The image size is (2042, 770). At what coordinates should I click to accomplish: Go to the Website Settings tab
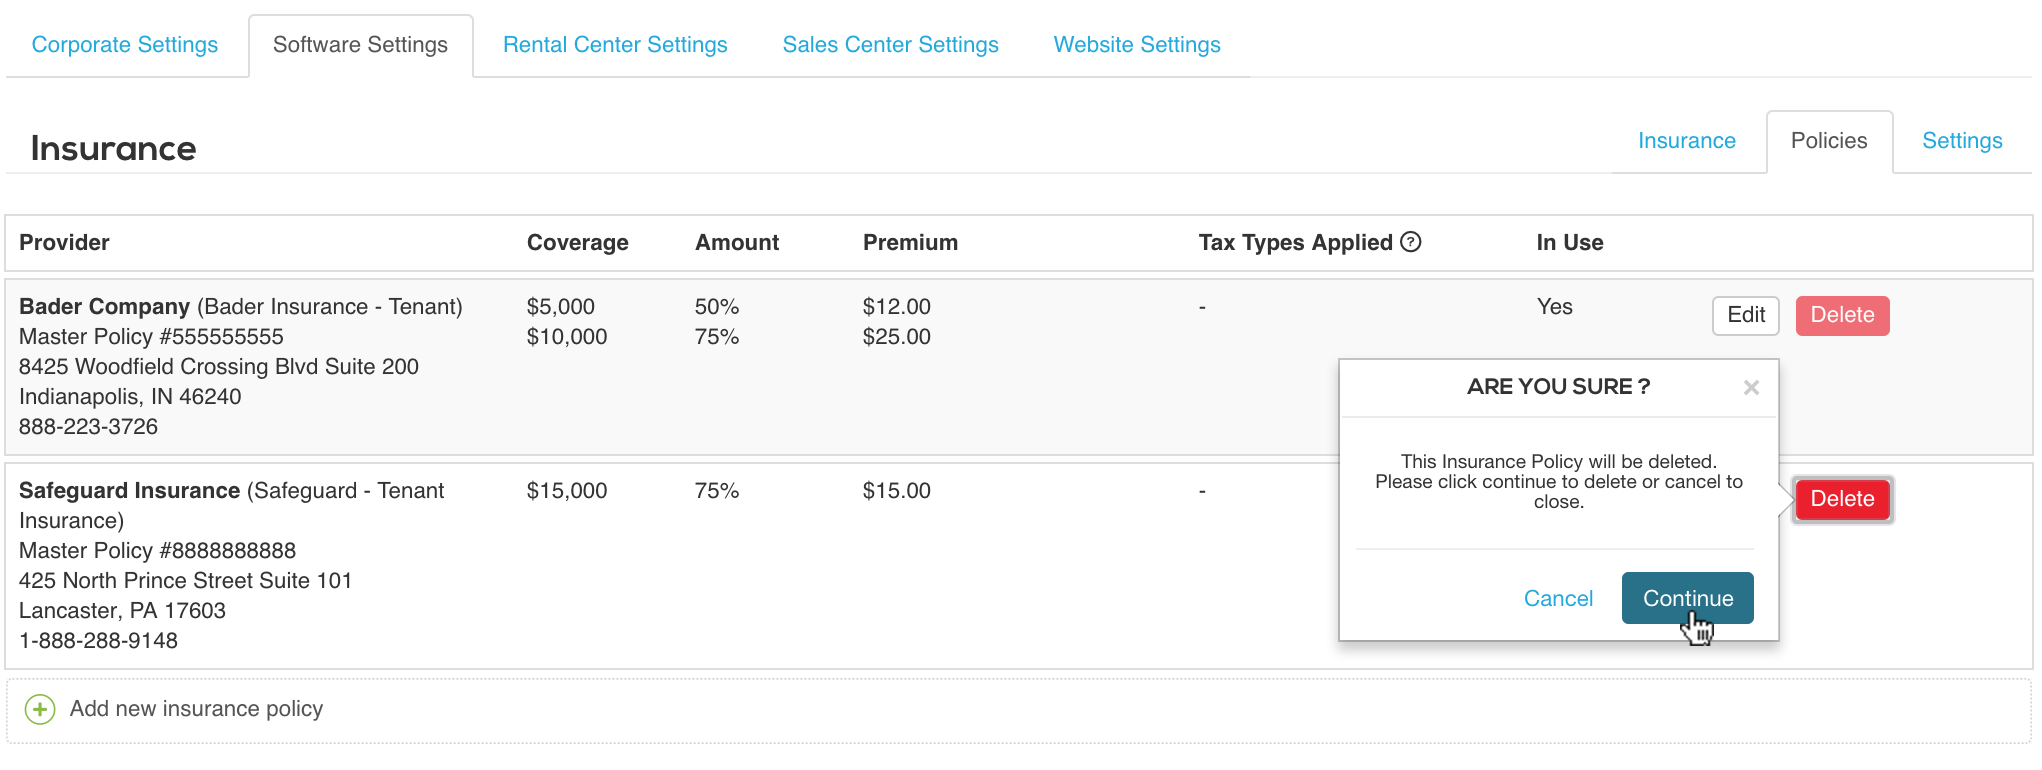(1137, 45)
